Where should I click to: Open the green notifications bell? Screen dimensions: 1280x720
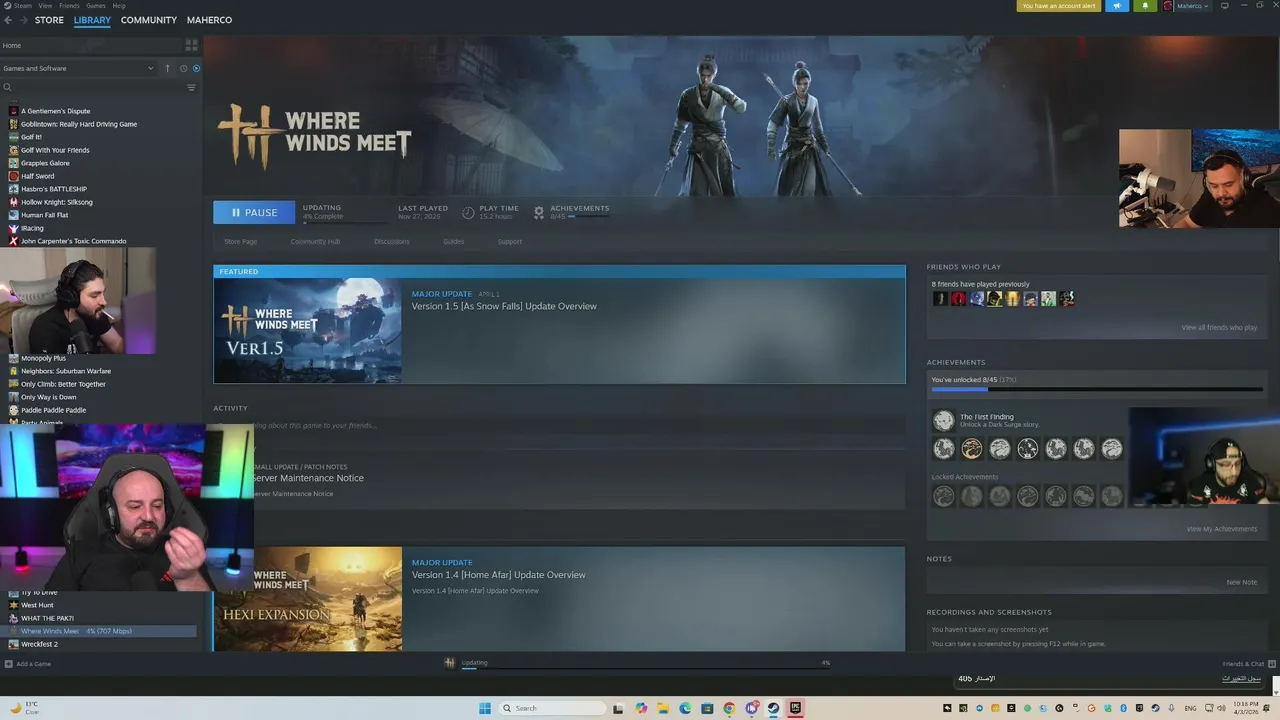coord(1145,6)
